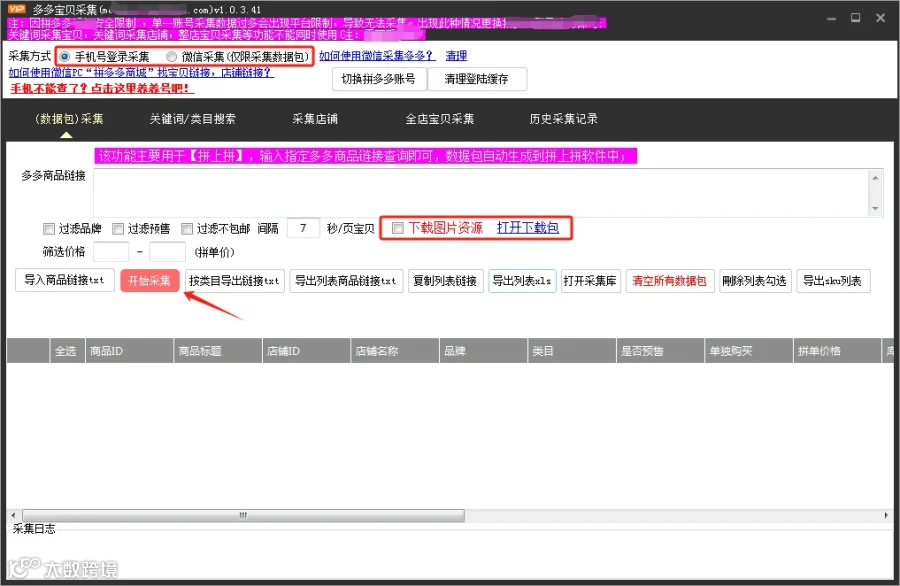The width and height of the screenshot is (900, 586).
Task: Open 如何使用微信采集多多 help link
Action: tap(377, 56)
